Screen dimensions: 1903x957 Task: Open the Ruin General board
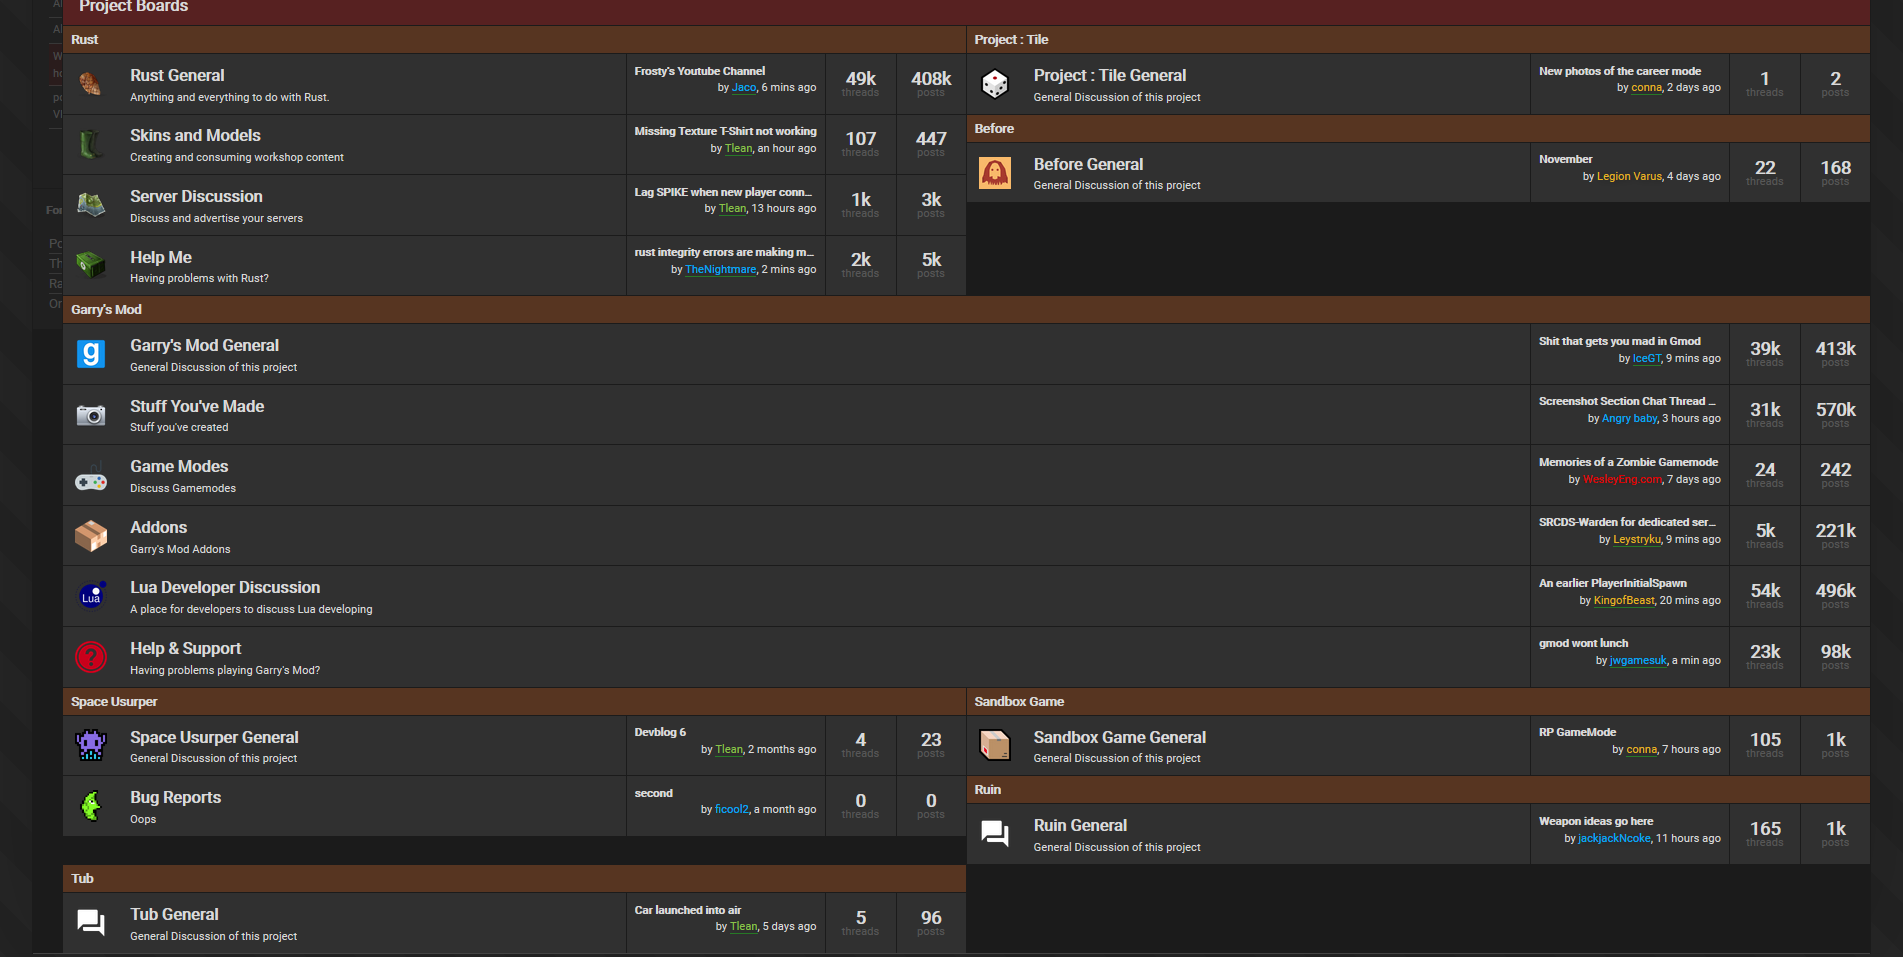tap(1080, 825)
